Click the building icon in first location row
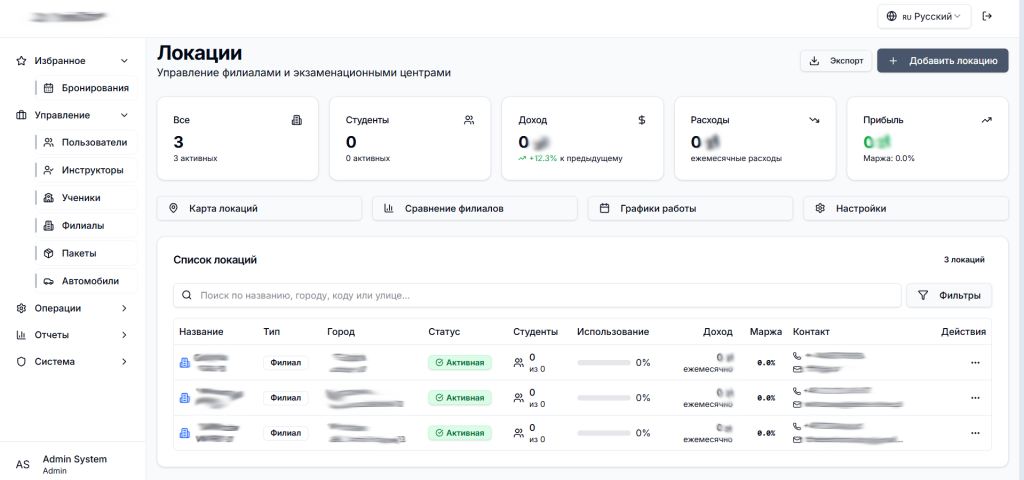1024x480 pixels. coord(184,362)
